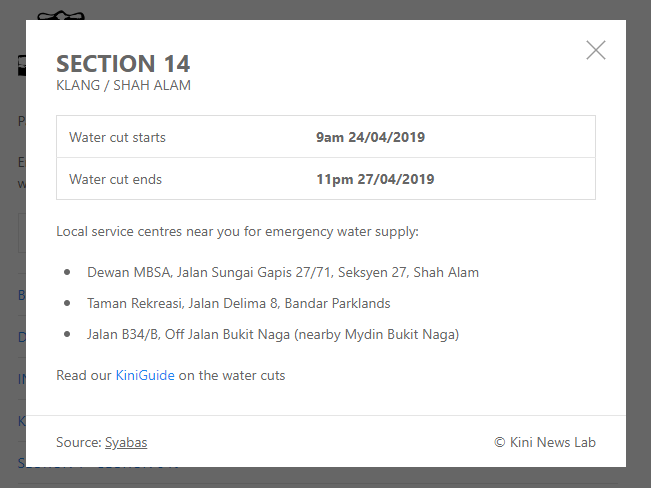Viewport: 651px width, 488px height.
Task: Click the 'Water cut ends' label
Action: pos(115,180)
